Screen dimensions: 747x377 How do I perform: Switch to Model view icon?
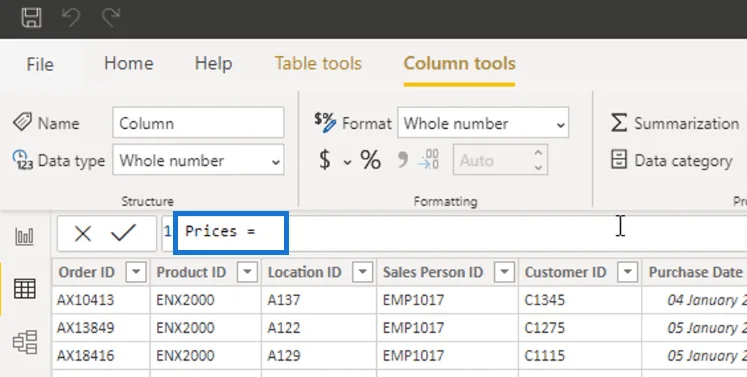pyautogui.click(x=25, y=342)
